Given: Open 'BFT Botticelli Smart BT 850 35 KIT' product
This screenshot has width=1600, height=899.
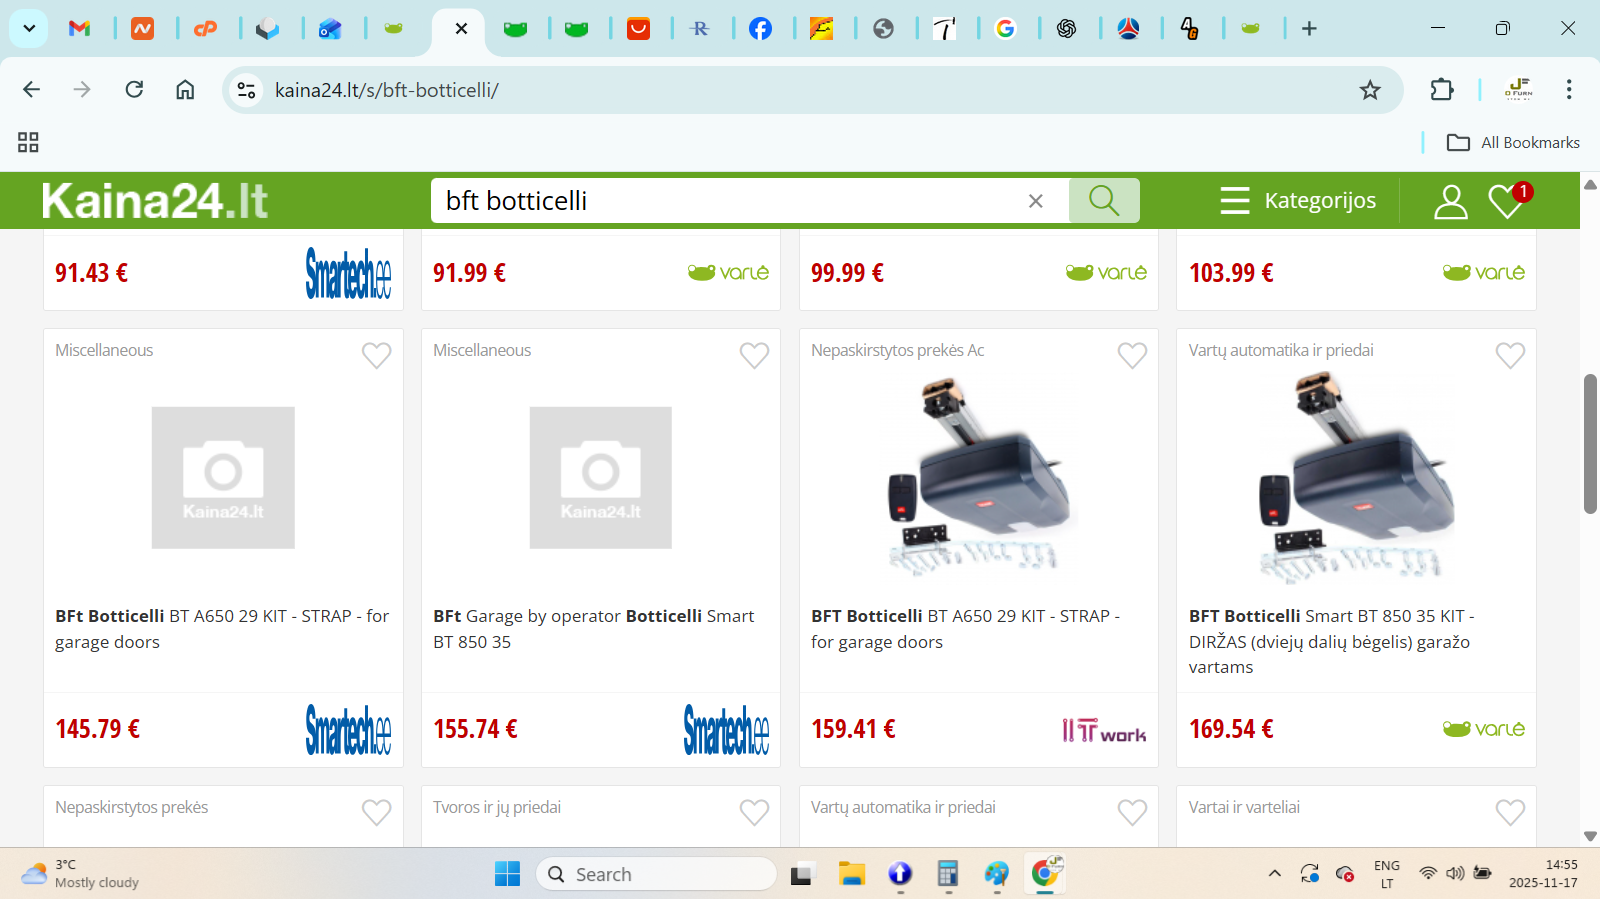Looking at the screenshot, I should [1332, 642].
